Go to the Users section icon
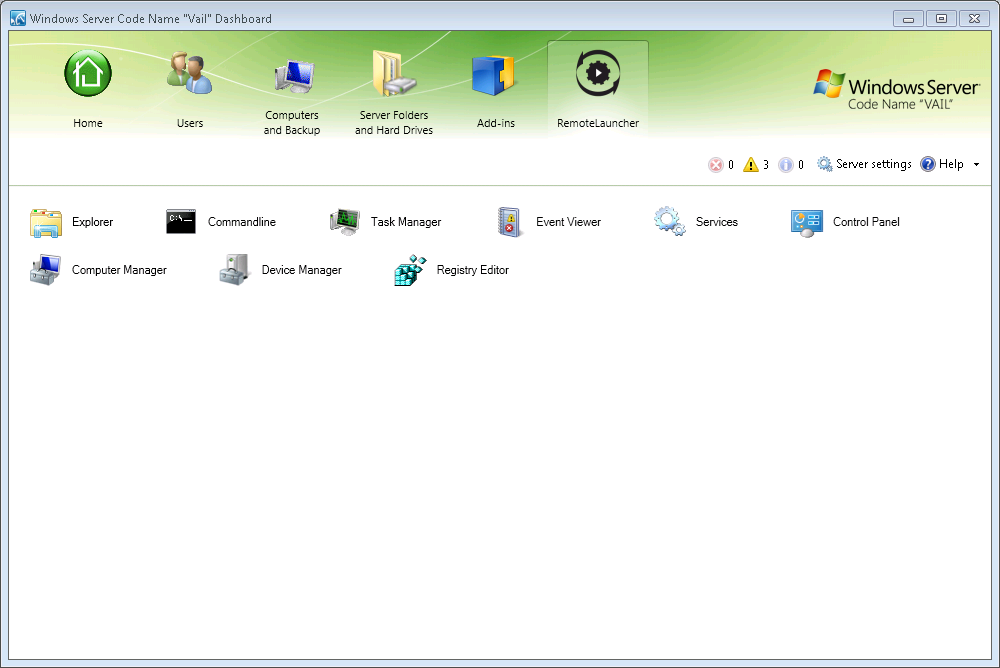Viewport: 1000px width, 668px height. point(189,73)
